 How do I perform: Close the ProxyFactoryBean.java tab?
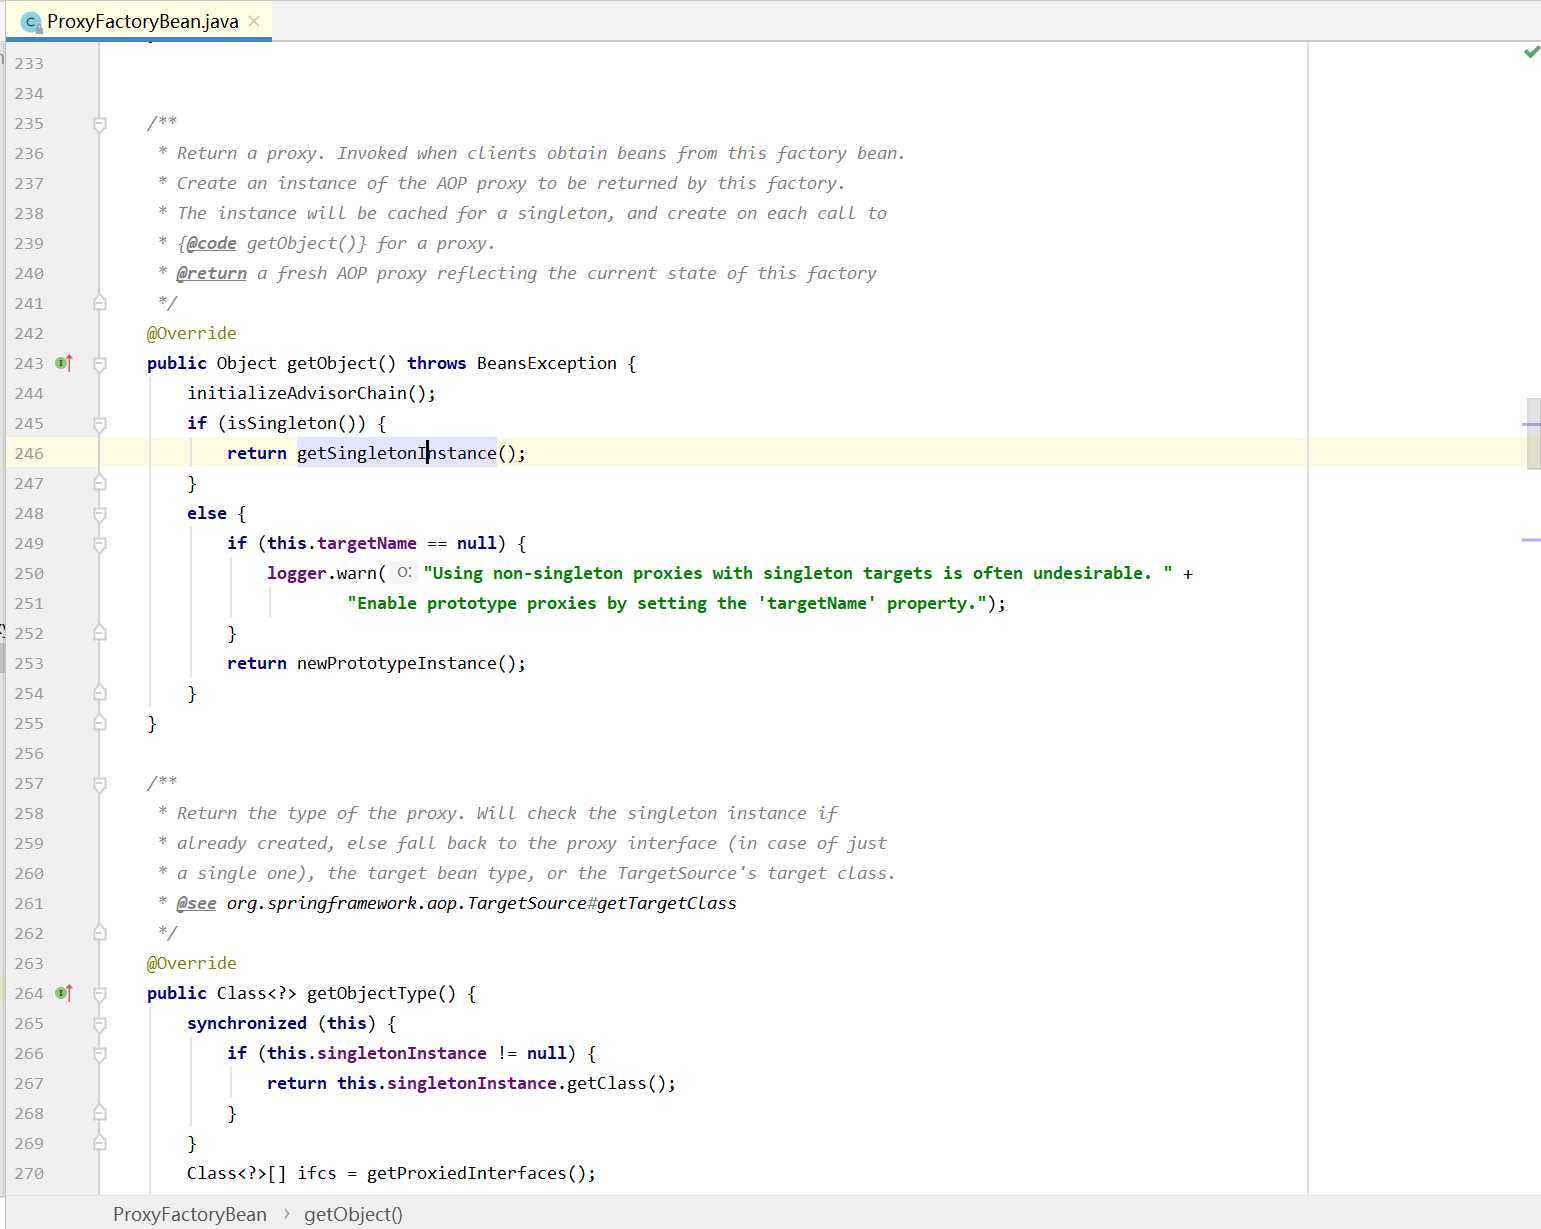tap(254, 21)
